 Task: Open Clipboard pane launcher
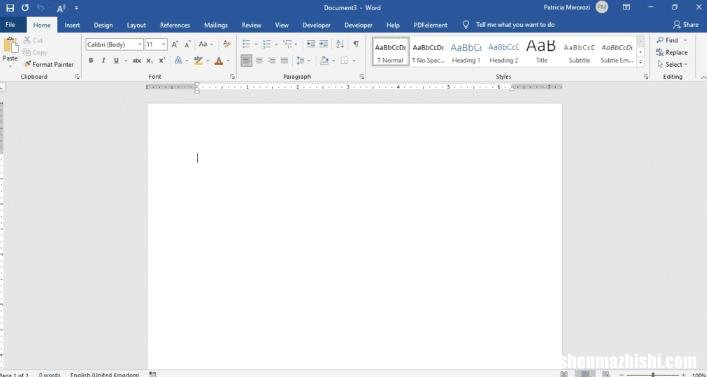[78, 77]
